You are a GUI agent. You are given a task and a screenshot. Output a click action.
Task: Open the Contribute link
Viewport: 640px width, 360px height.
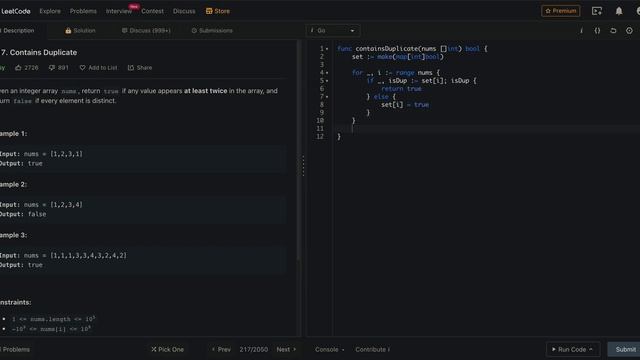pyautogui.click(x=372, y=349)
